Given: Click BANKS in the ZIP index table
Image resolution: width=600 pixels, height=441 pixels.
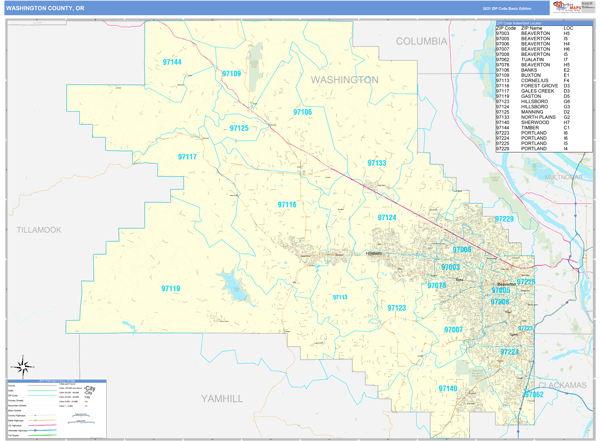Looking at the screenshot, I should 529,70.
